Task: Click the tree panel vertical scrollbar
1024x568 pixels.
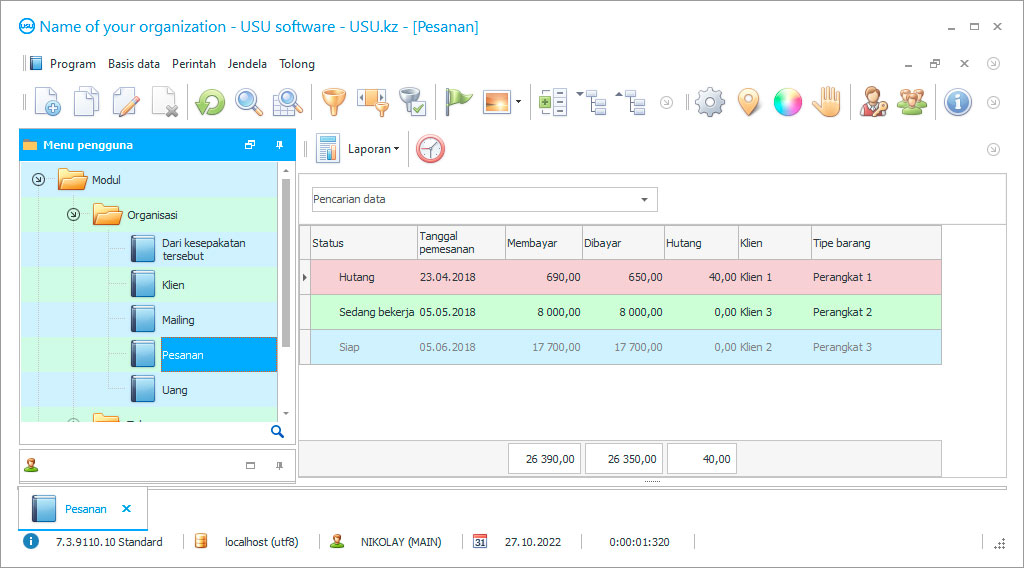Action: click(286, 262)
